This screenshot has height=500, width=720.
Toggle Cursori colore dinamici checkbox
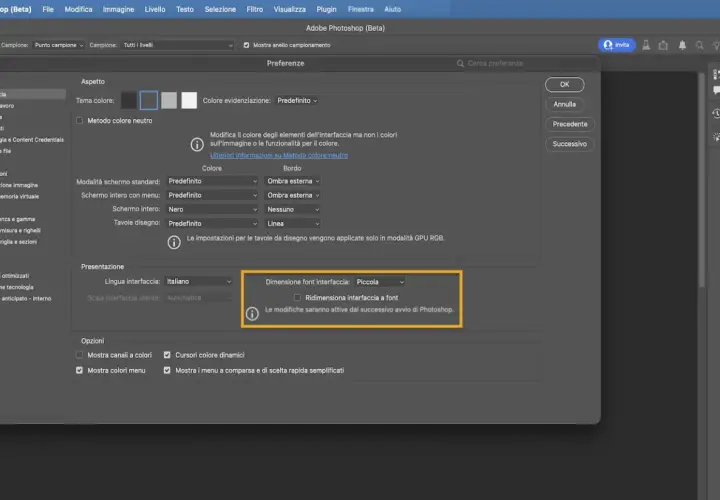click(167, 355)
